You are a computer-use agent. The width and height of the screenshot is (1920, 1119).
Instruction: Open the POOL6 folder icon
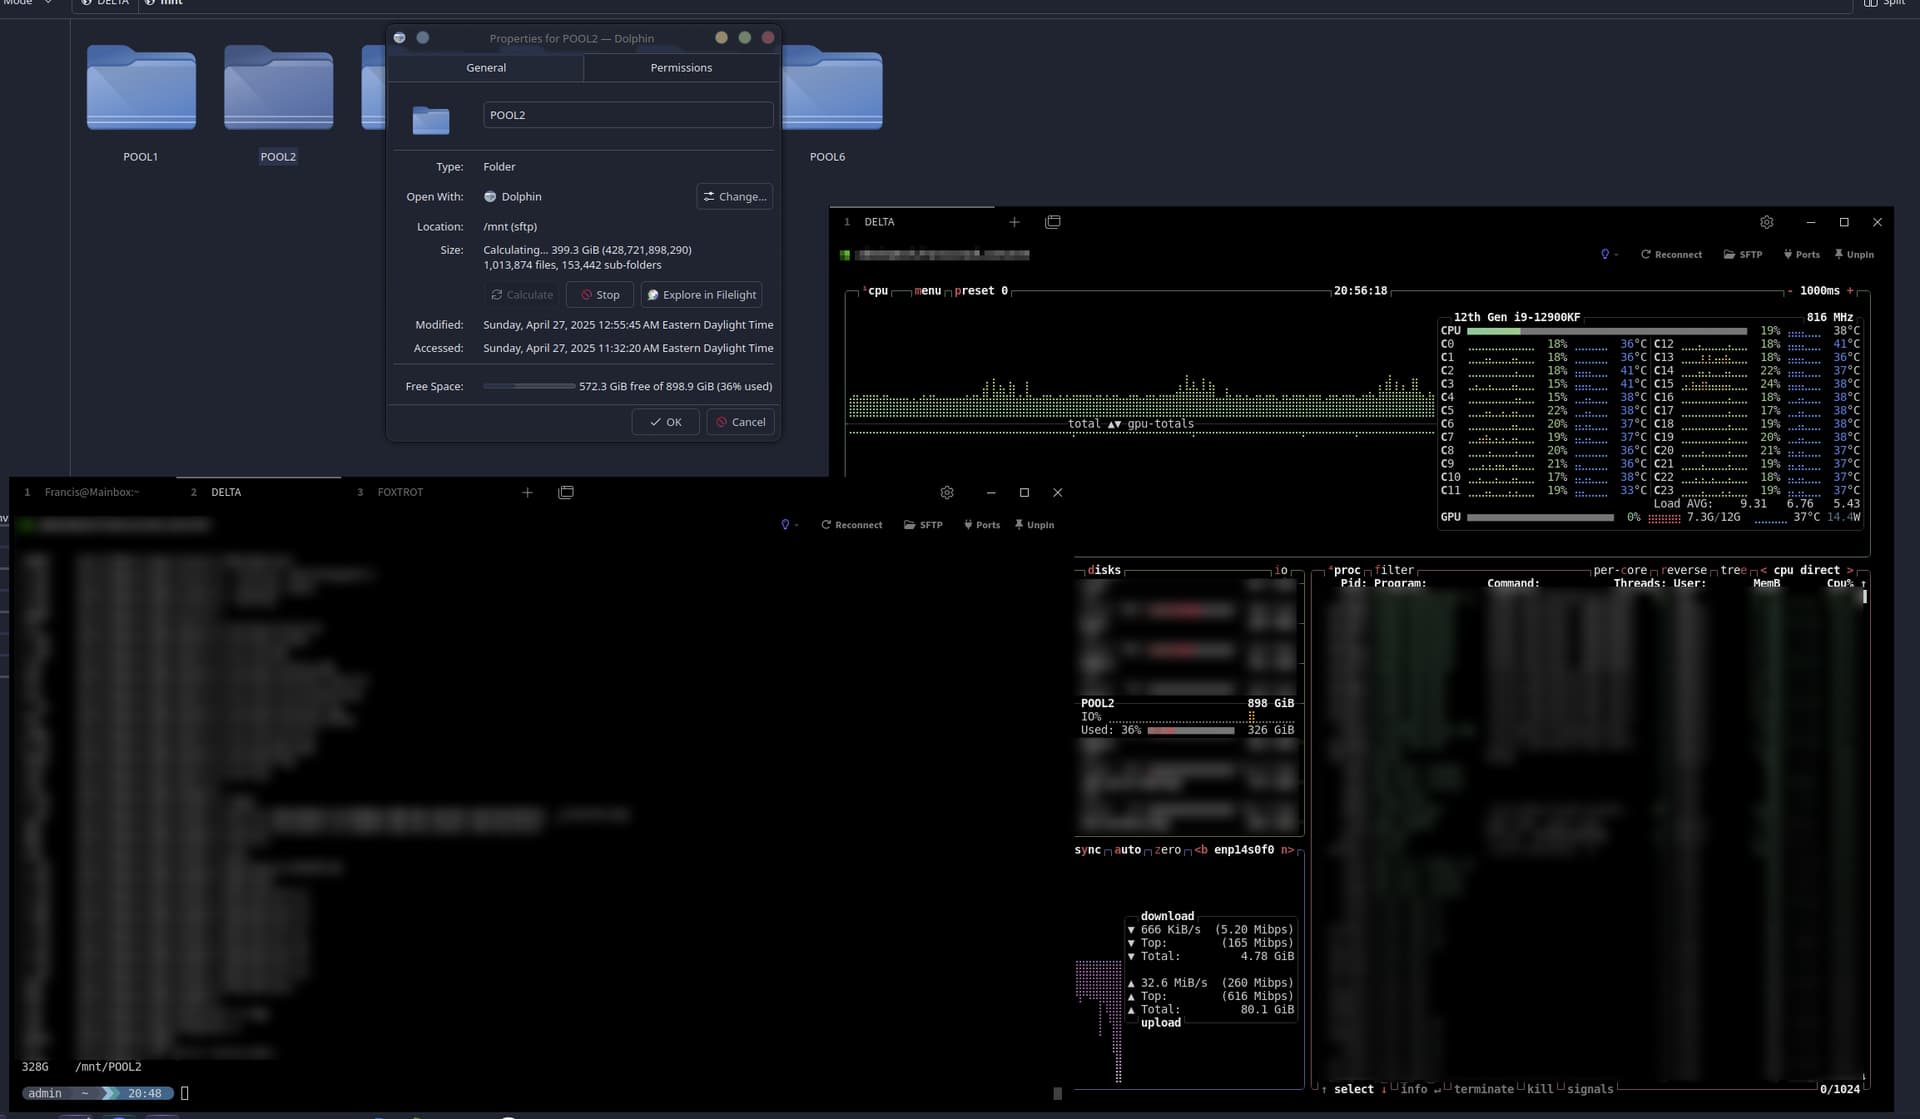click(x=832, y=90)
